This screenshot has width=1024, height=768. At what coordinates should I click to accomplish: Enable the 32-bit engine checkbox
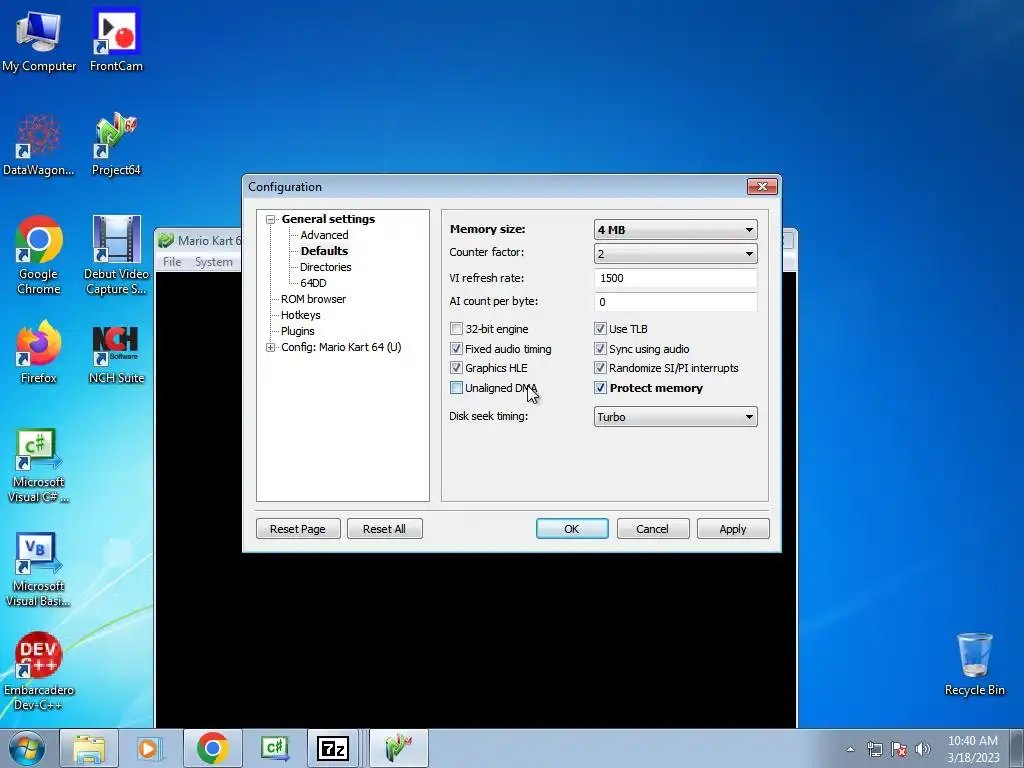[456, 328]
